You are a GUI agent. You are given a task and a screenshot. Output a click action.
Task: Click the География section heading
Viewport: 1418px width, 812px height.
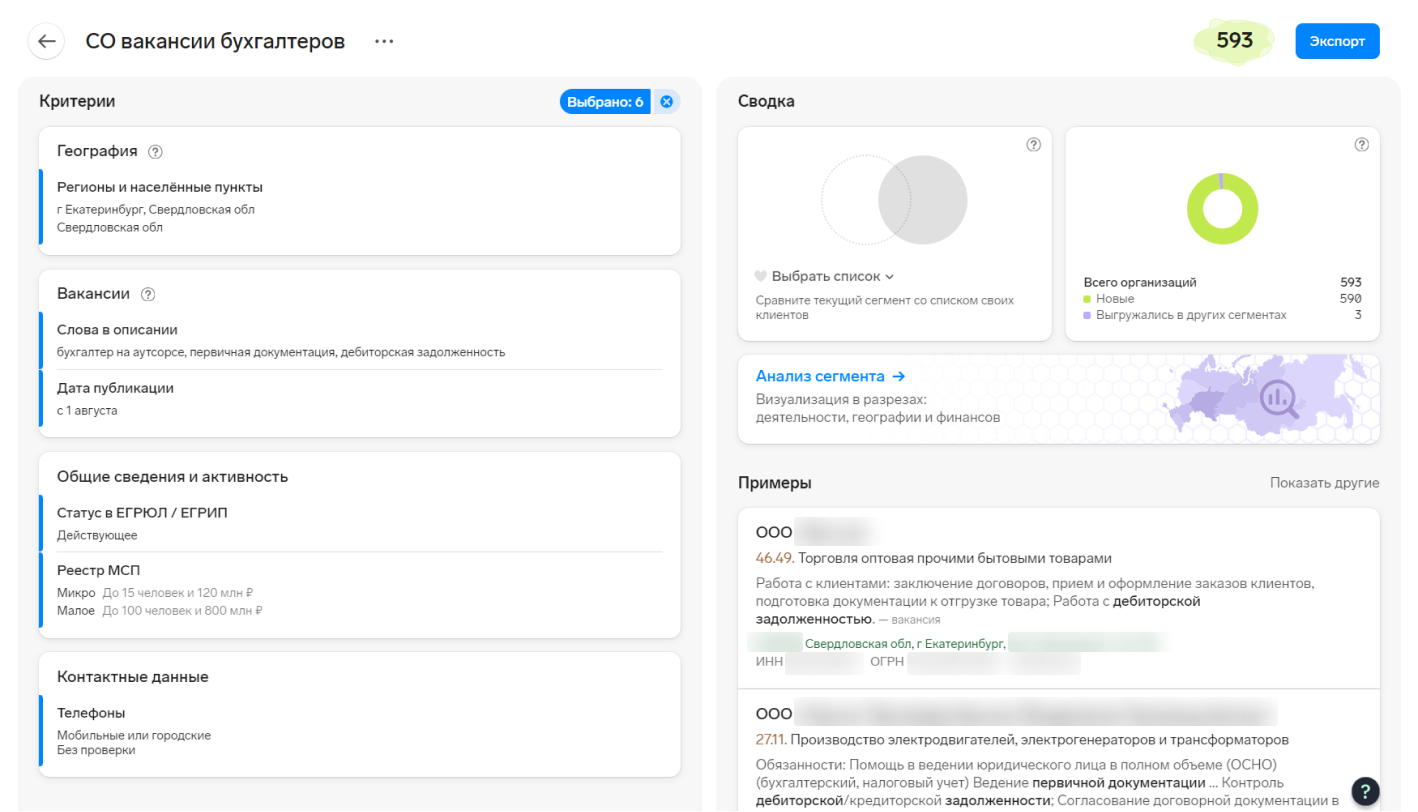pos(97,151)
